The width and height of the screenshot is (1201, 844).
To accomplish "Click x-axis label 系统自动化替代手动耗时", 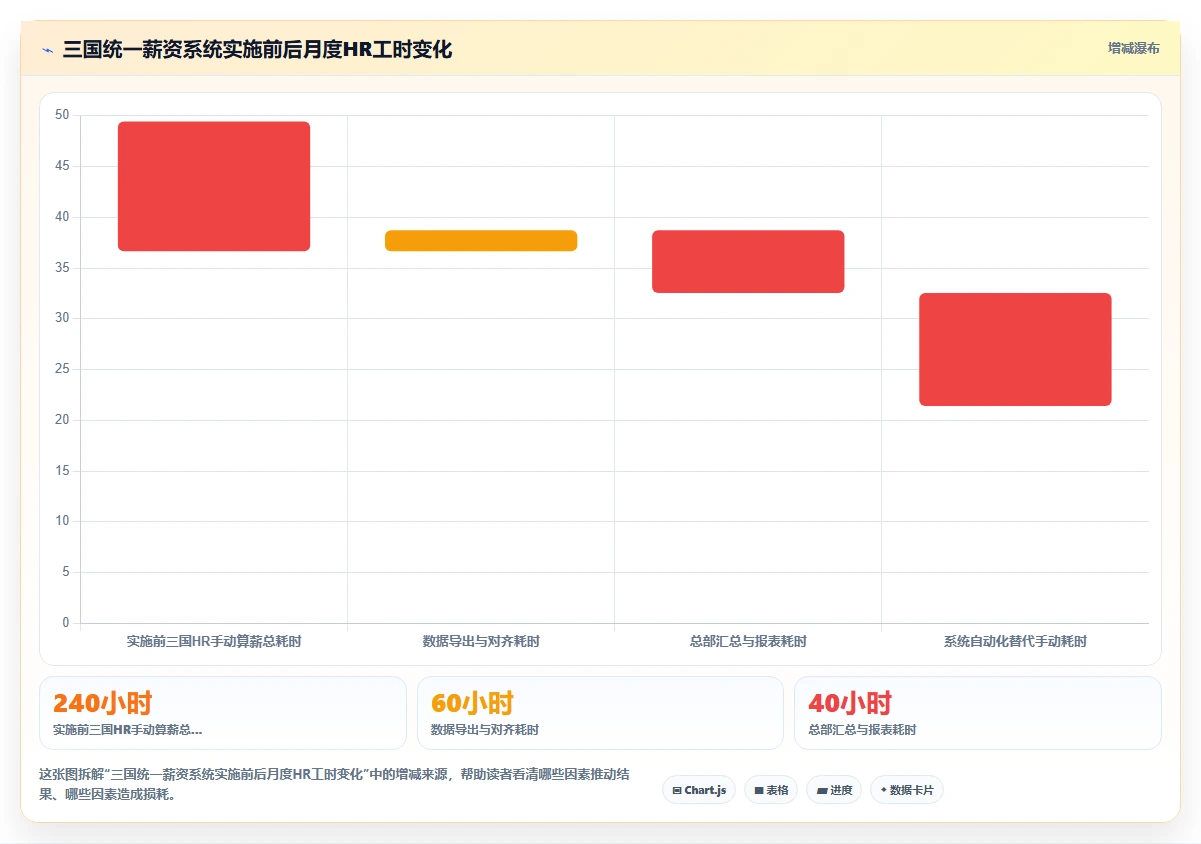I will click(1015, 641).
